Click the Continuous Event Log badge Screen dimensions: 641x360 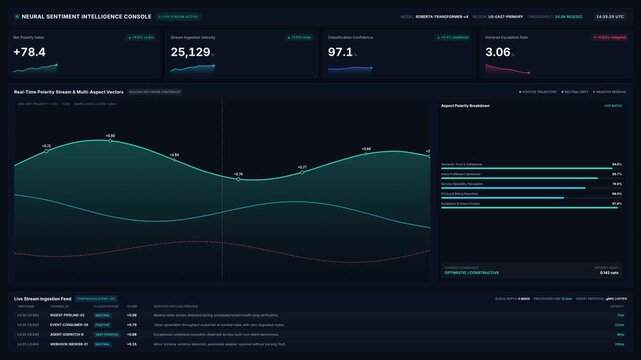(96, 299)
